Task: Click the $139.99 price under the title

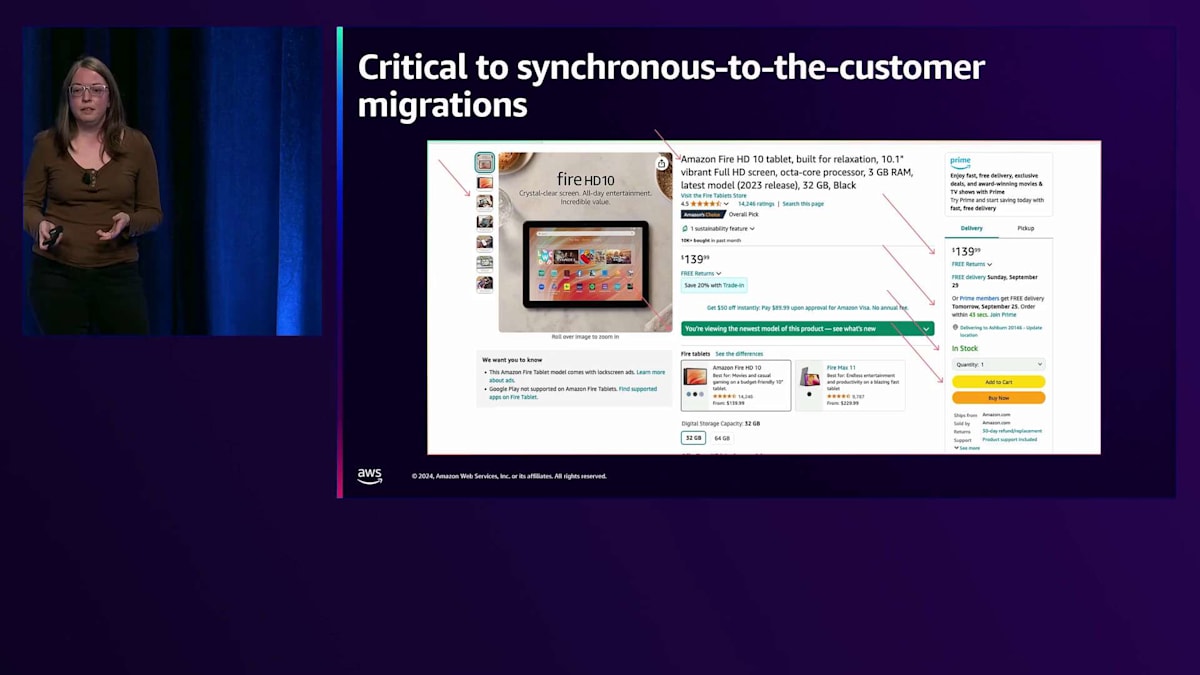Action: 695,259
